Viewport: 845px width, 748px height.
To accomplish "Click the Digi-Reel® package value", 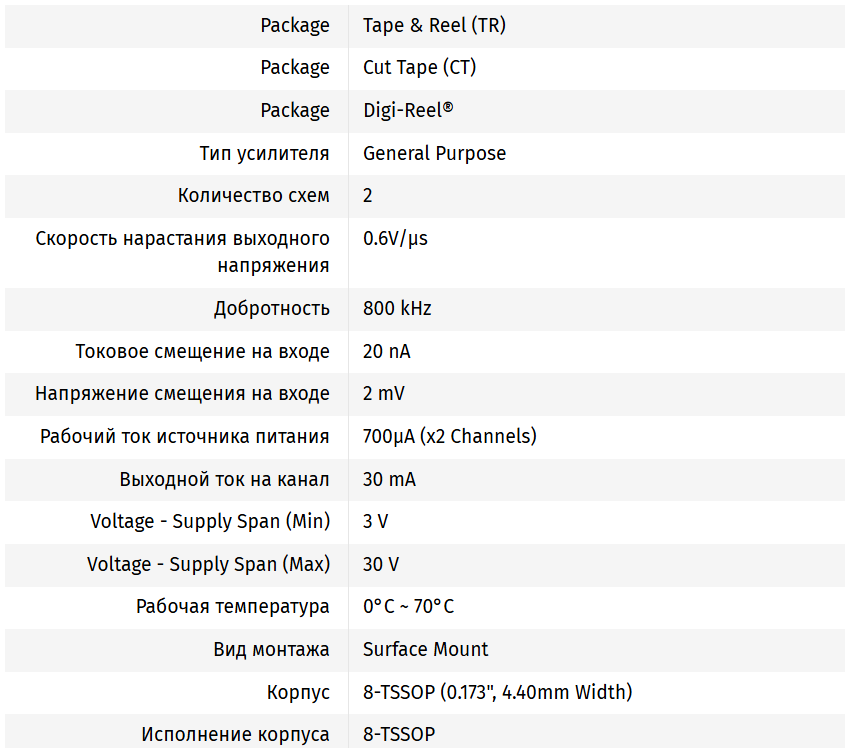I will click(x=408, y=111).
